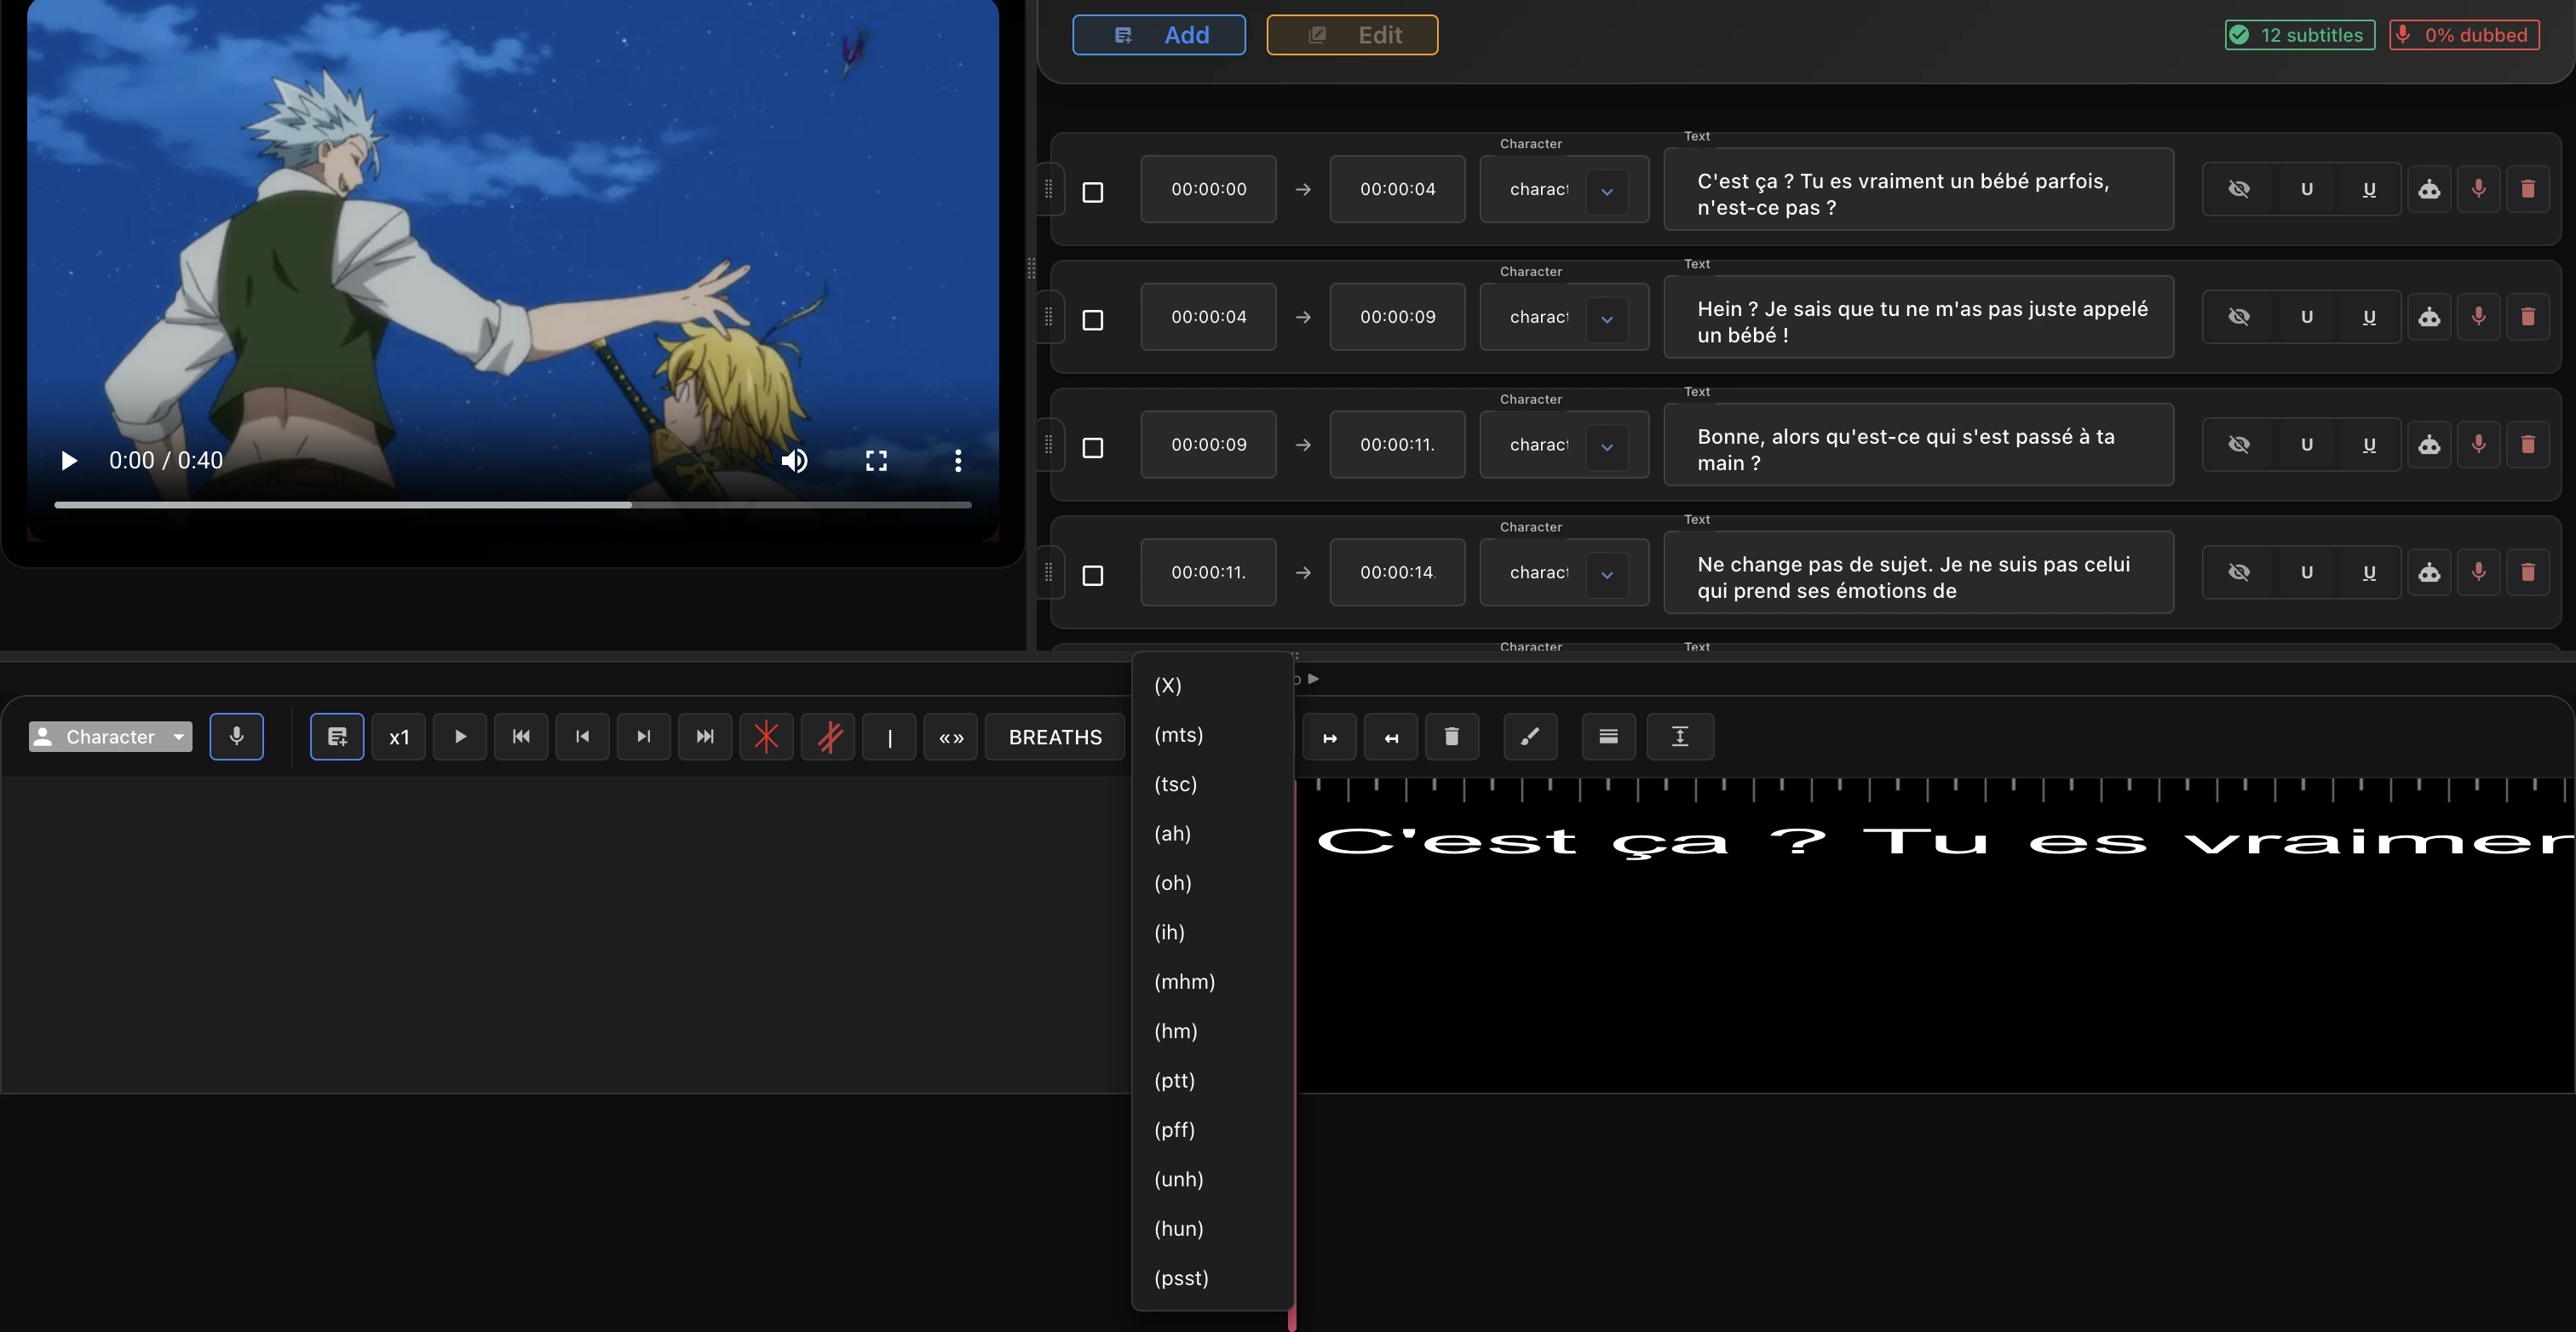Screen dimensions: 2576x1332
Task: Delete the 'C'est ça ?' subtitle row
Action: pyautogui.click(x=2528, y=189)
